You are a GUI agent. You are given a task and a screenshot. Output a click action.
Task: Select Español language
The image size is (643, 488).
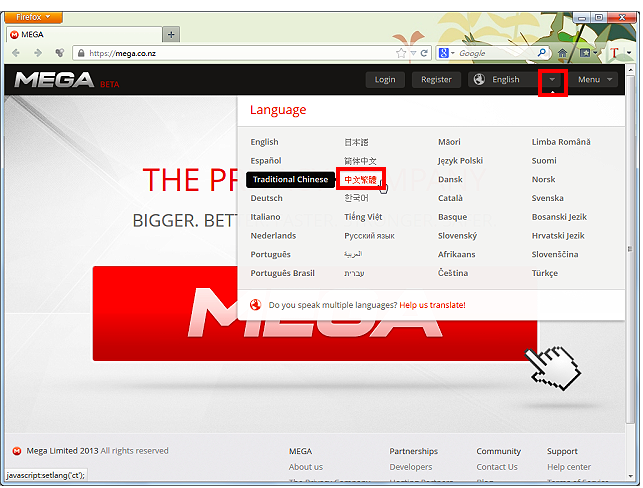click(x=266, y=161)
